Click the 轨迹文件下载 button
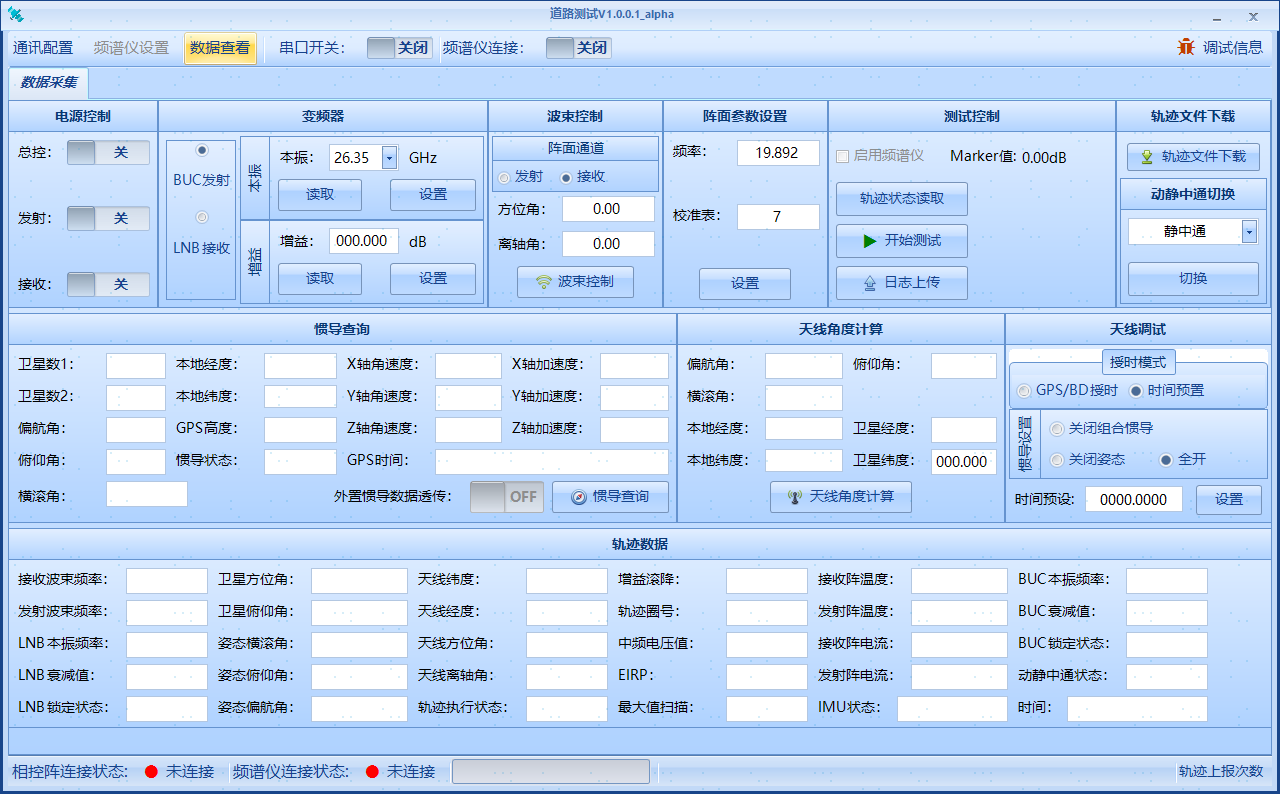The image size is (1280, 794). (x=1193, y=157)
